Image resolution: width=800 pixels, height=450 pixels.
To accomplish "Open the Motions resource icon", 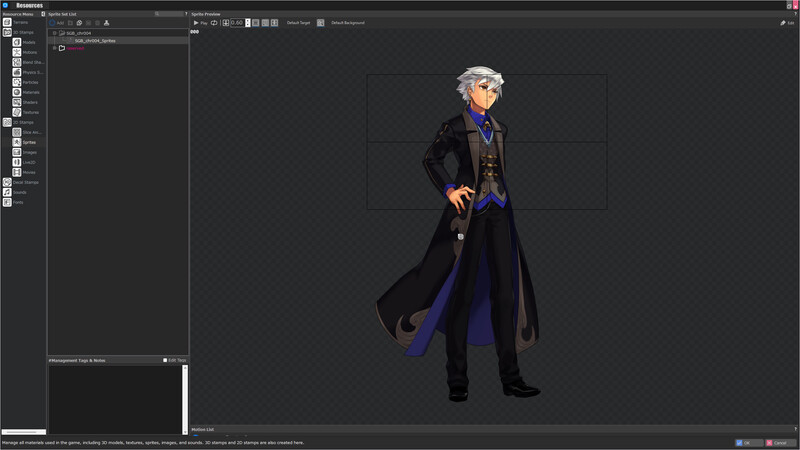I will coord(17,52).
